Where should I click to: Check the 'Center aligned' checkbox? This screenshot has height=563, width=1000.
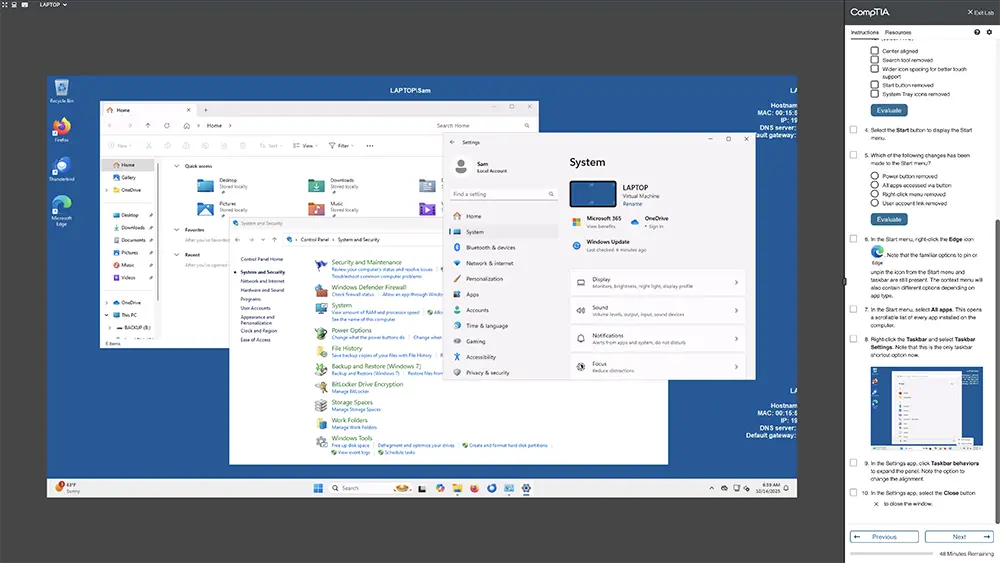click(x=875, y=51)
